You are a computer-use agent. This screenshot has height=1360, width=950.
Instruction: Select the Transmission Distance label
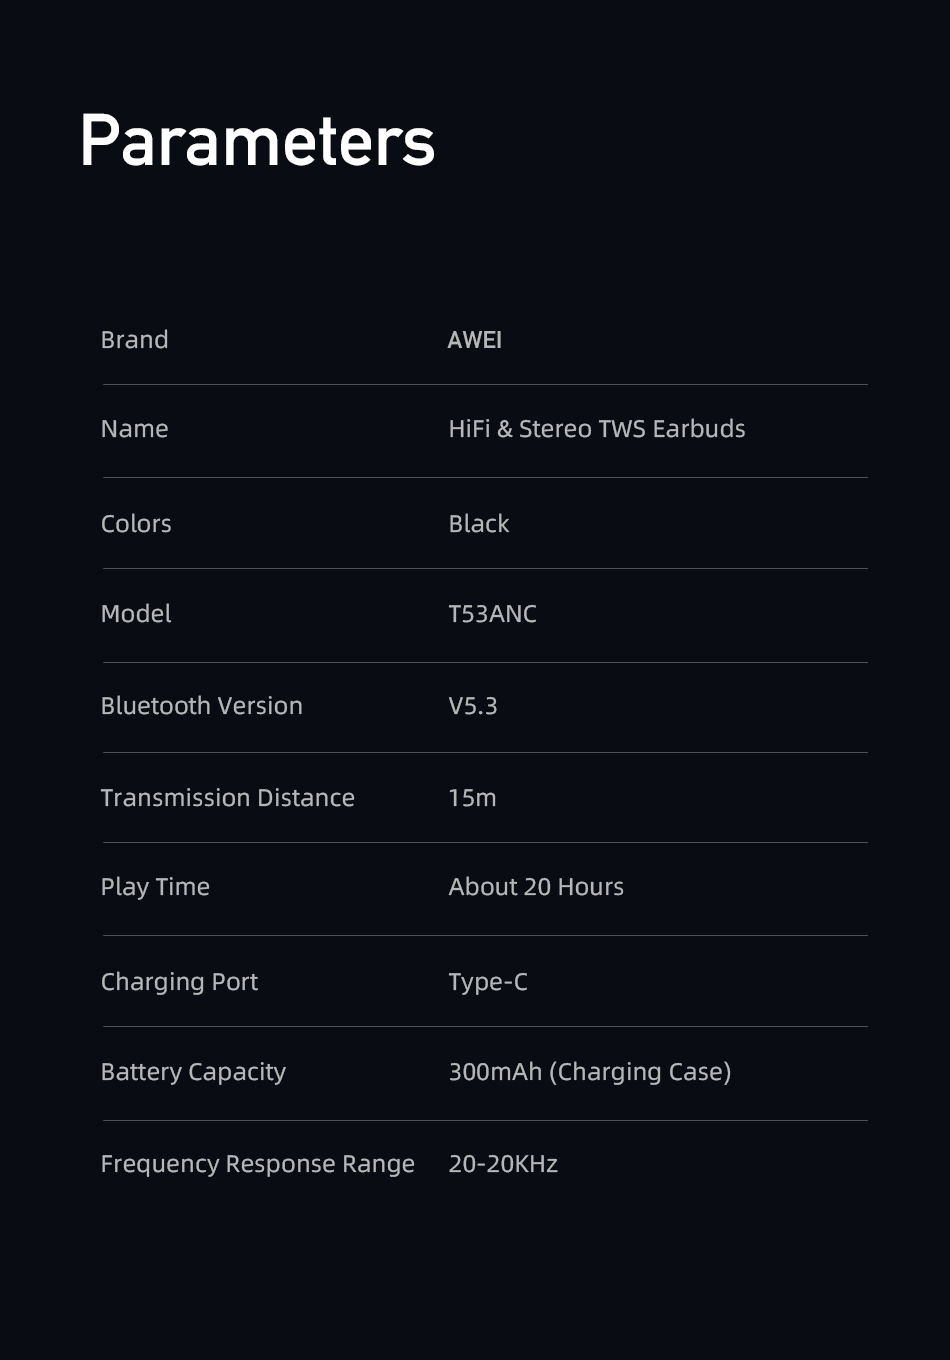228,798
